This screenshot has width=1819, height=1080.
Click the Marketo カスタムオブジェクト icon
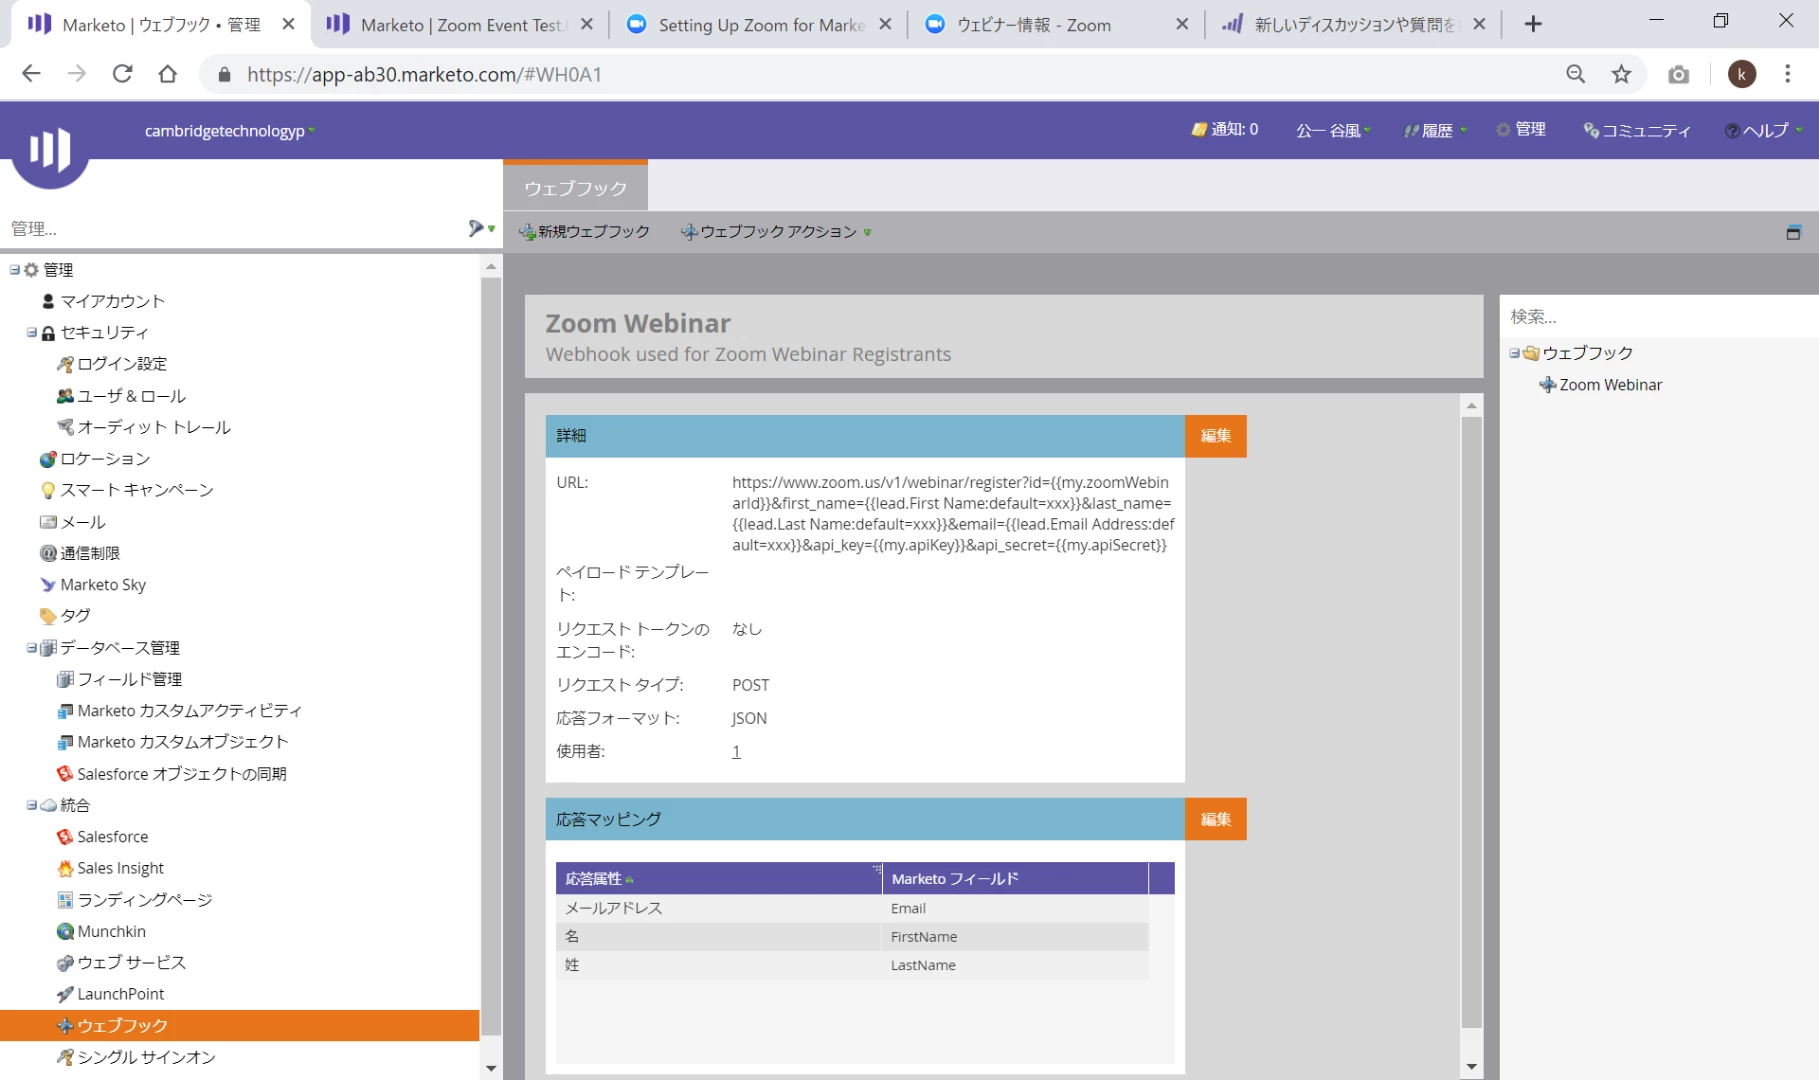coord(65,742)
